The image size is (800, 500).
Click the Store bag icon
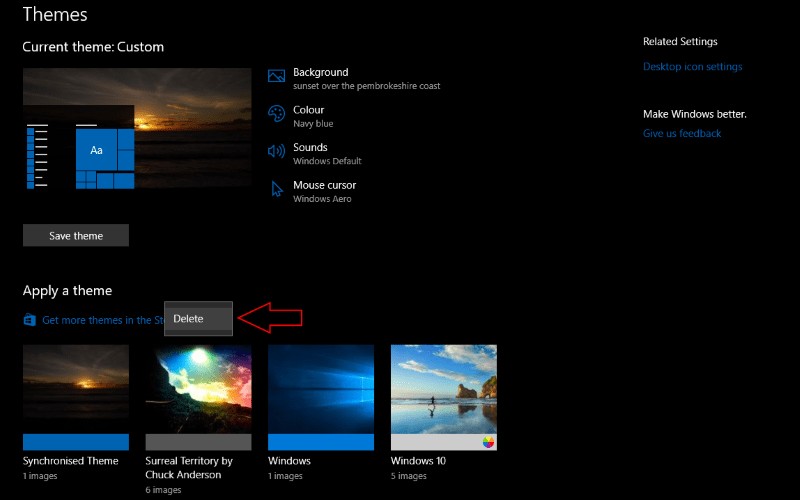pos(30,320)
